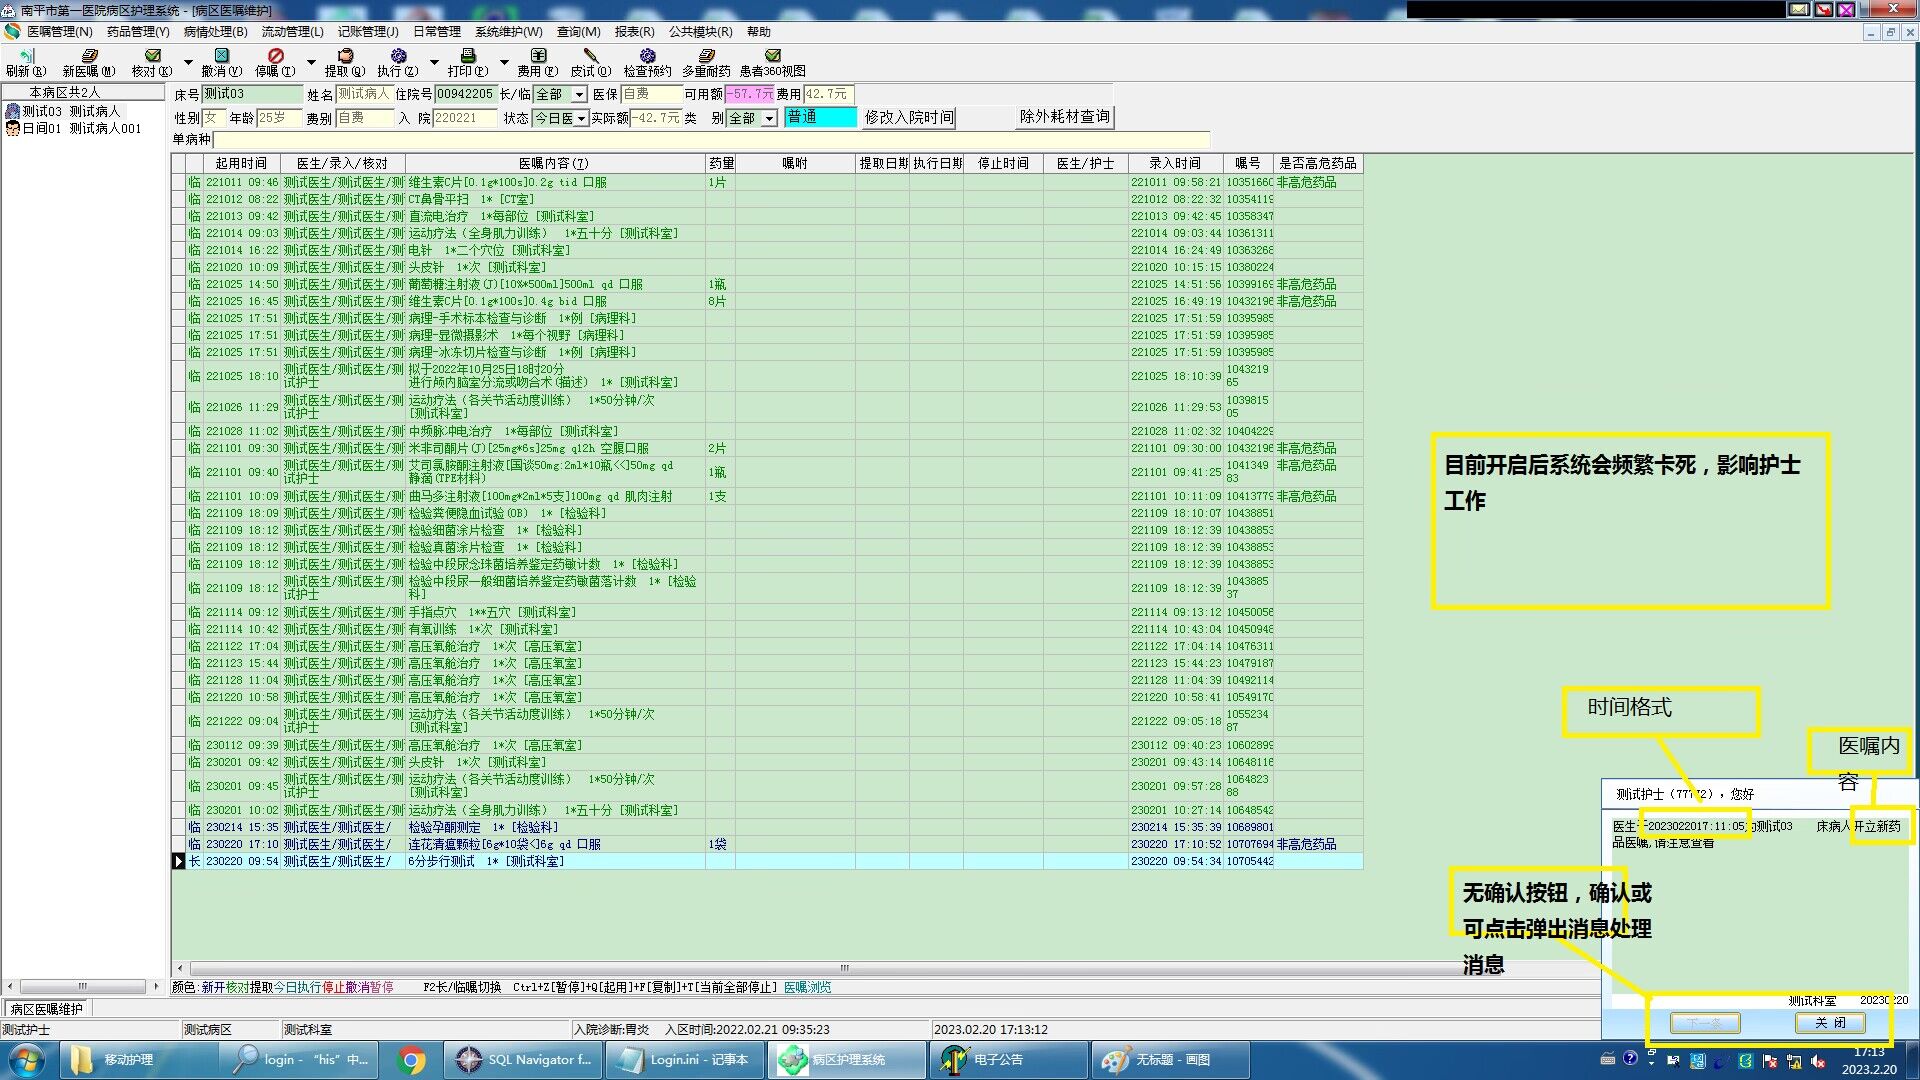The width and height of the screenshot is (1920, 1080).
Task: Click the 关闭 button in message popup
Action: pyautogui.click(x=1829, y=1023)
